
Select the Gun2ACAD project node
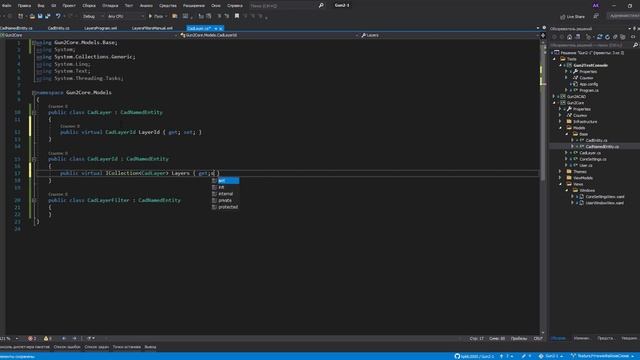point(576,97)
